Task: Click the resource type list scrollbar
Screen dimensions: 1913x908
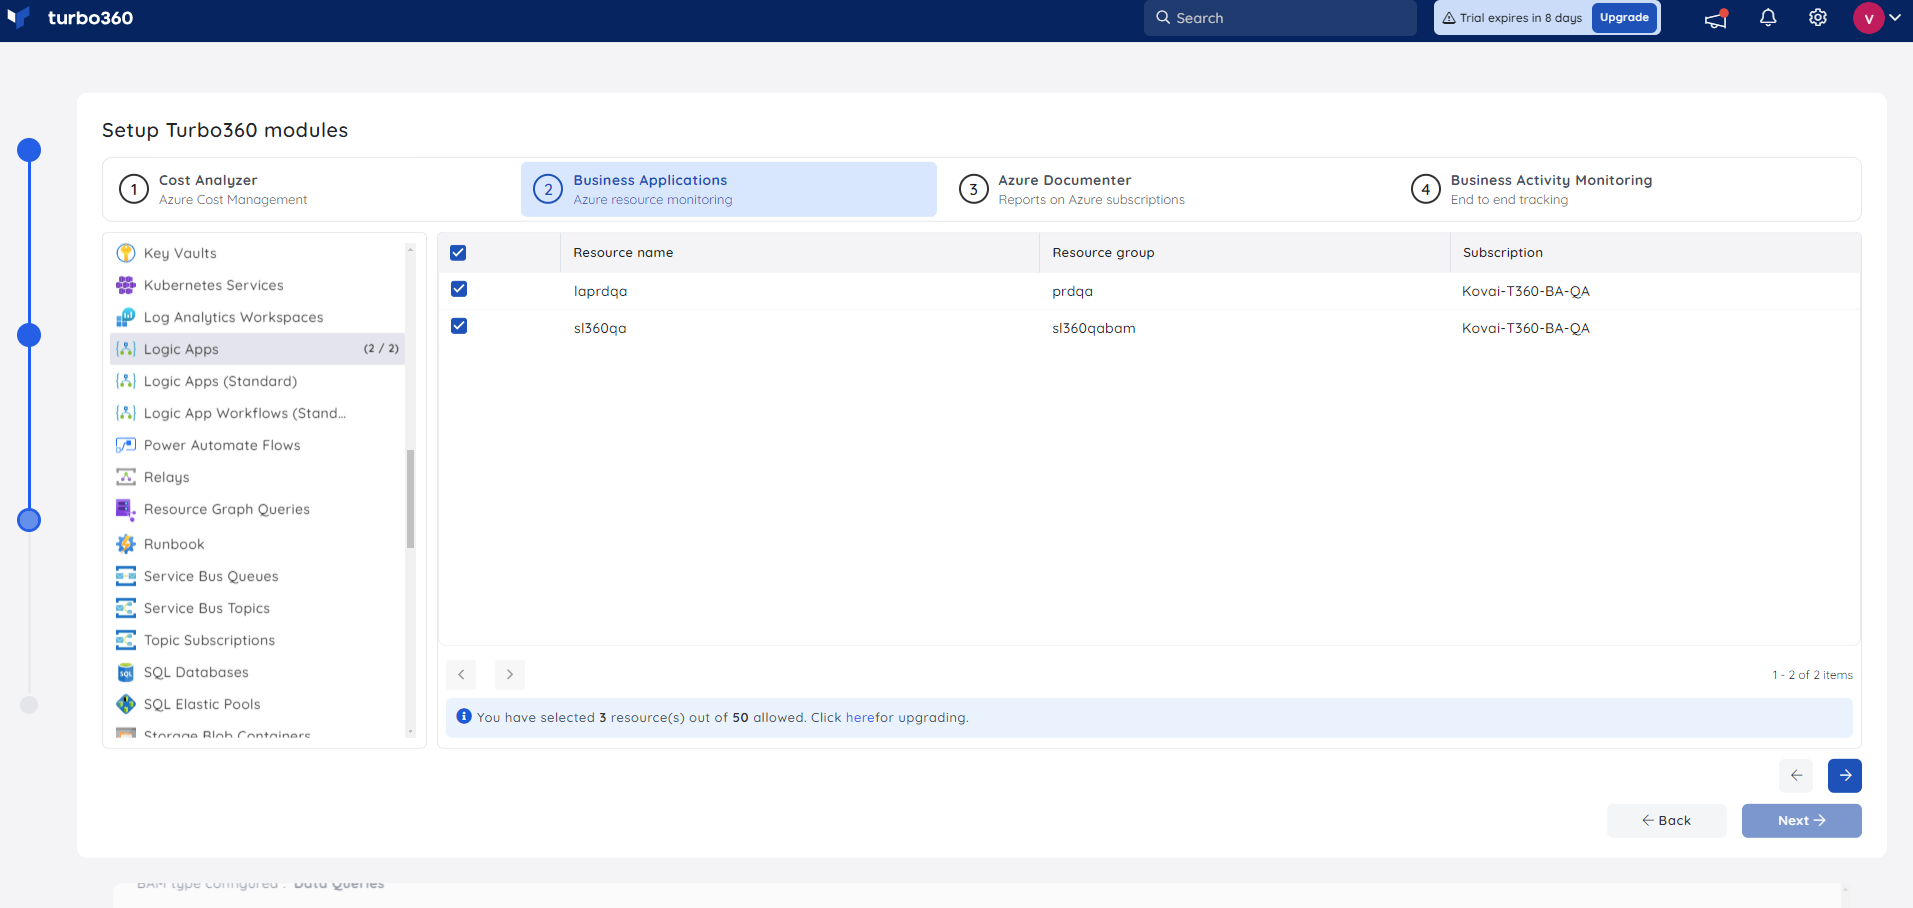Action: coord(410,499)
